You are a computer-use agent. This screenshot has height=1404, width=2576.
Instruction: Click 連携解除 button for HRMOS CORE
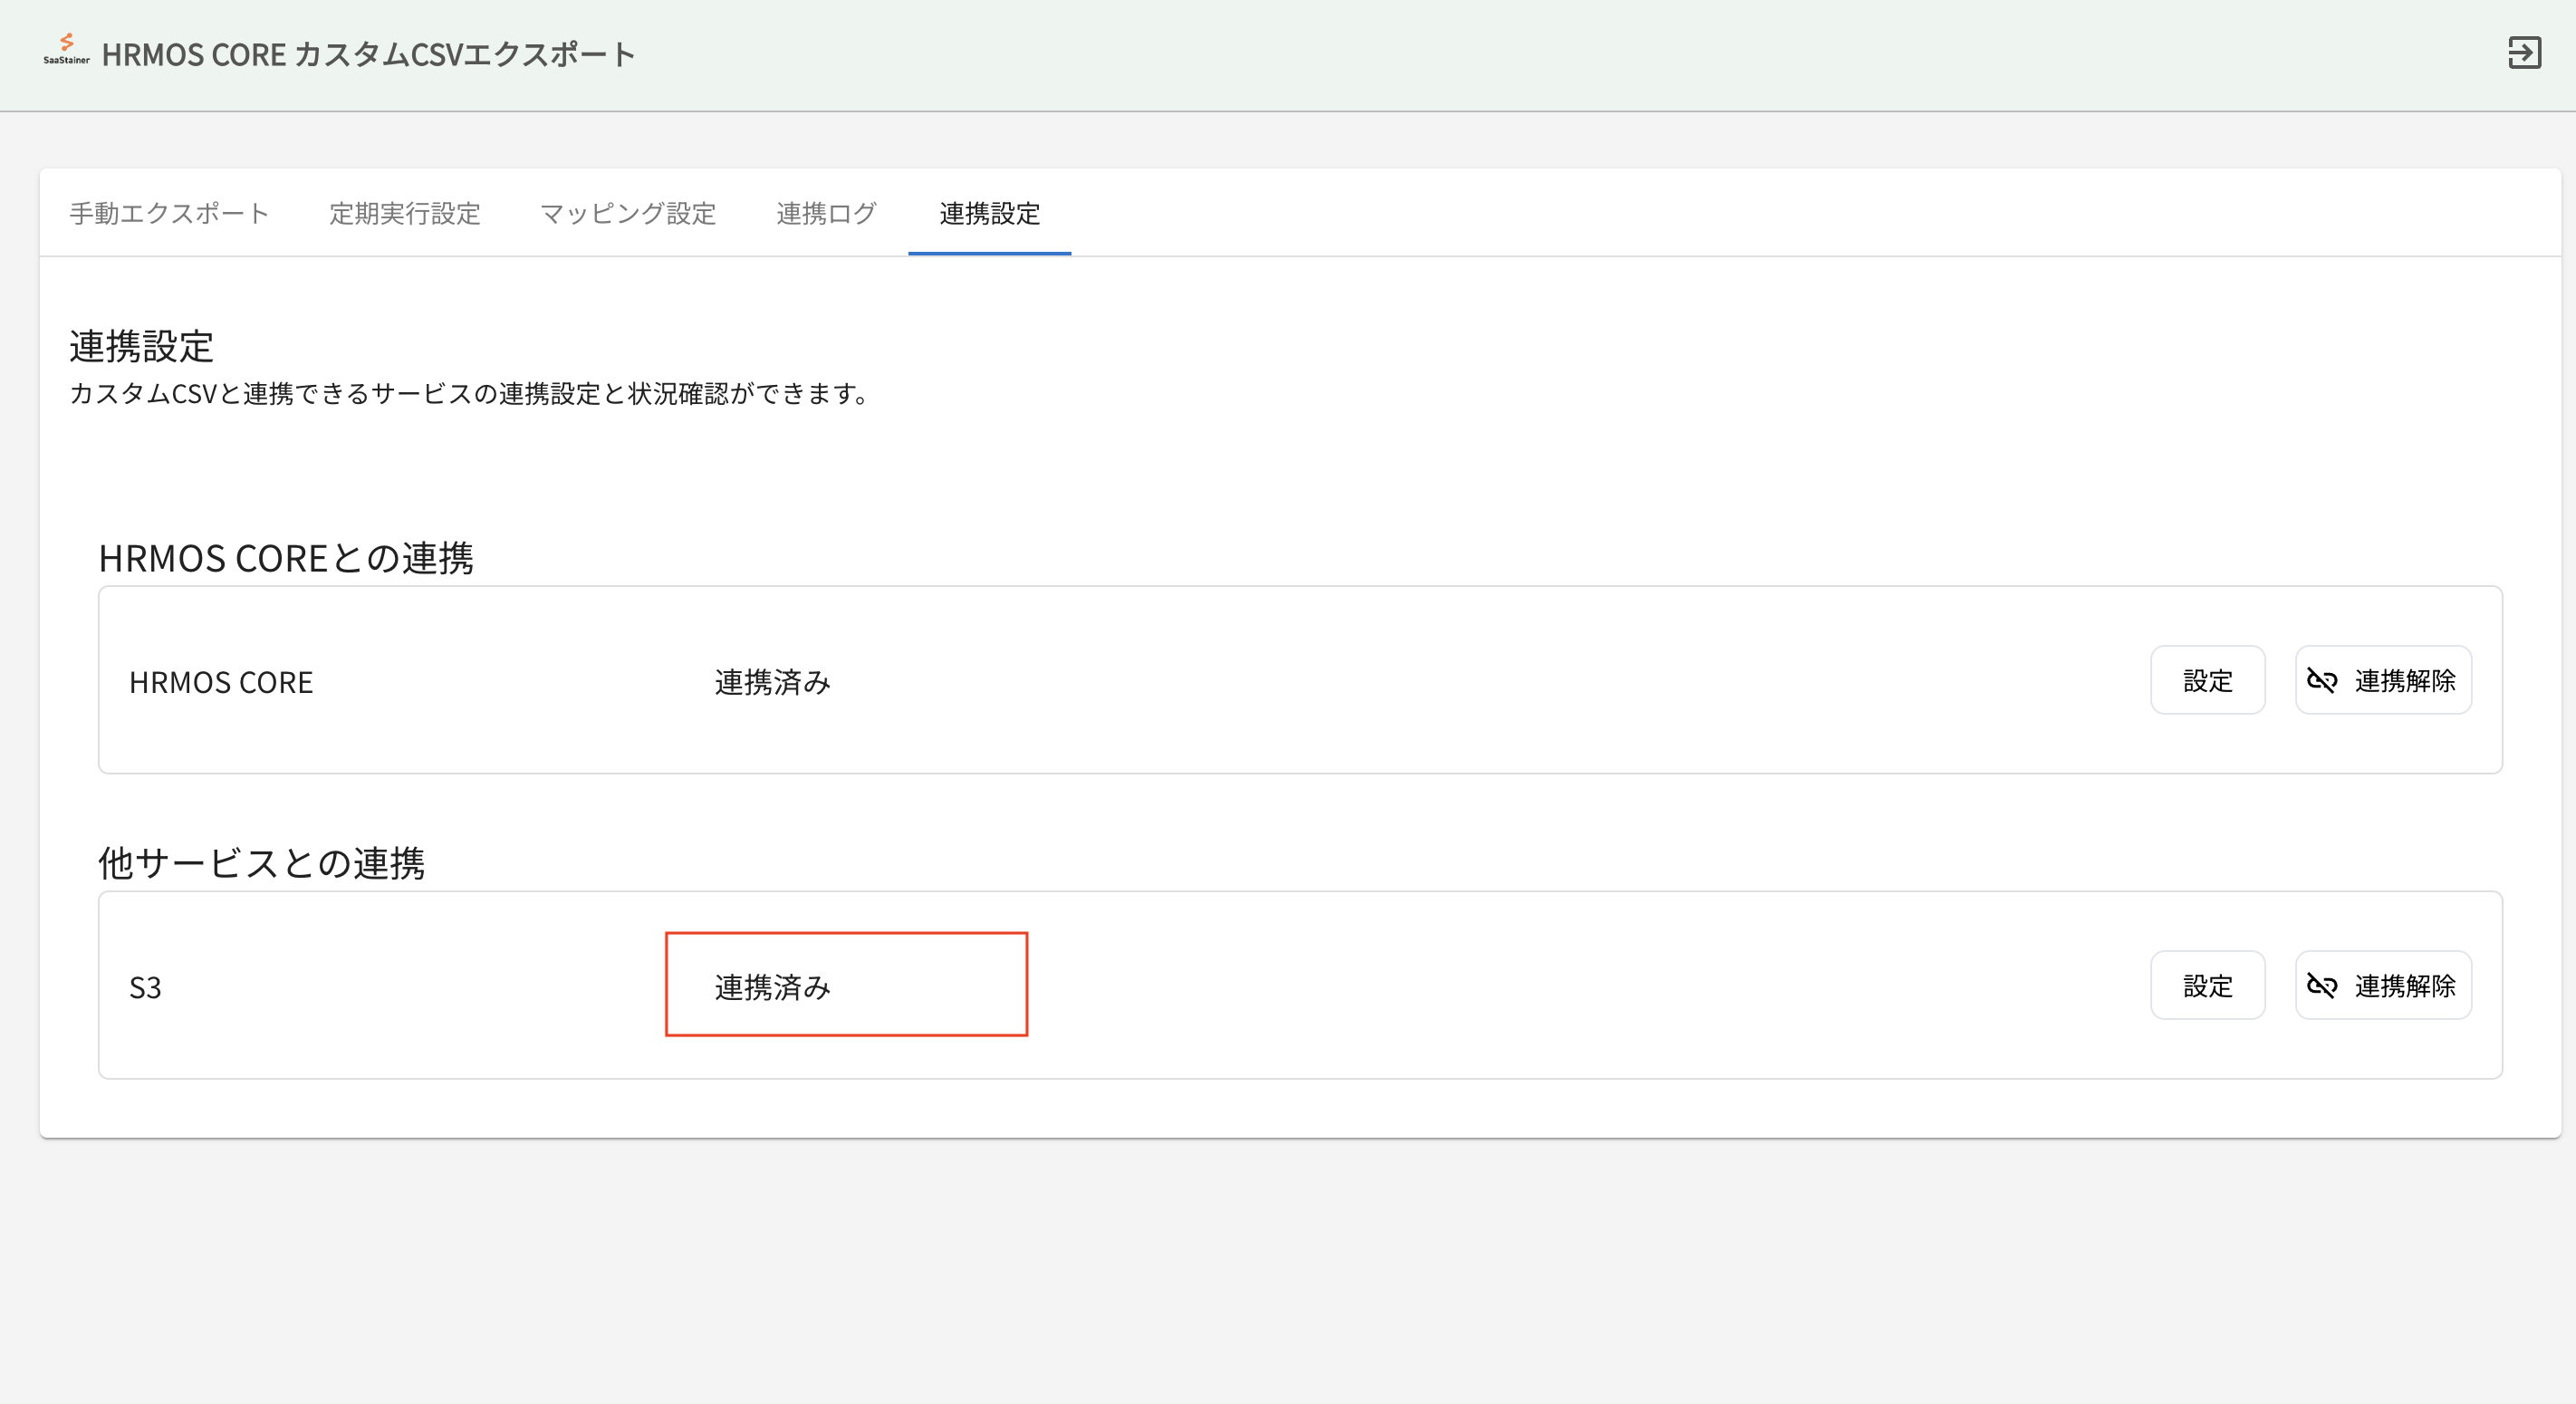point(2403,681)
